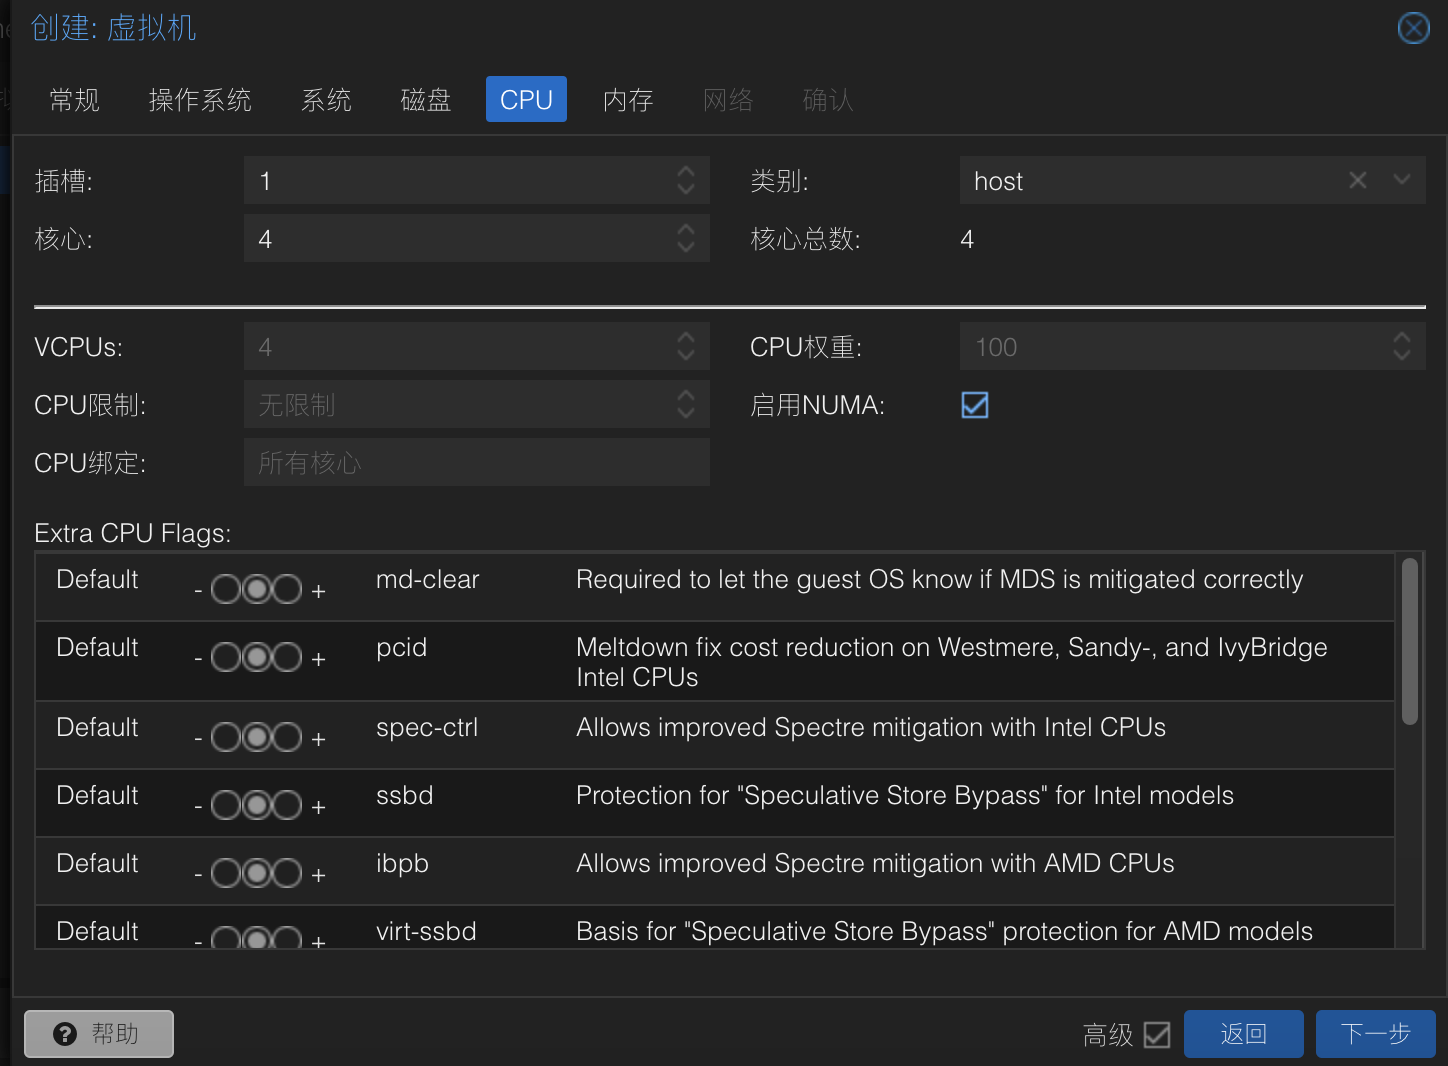Open the 磁盘 tab
The height and width of the screenshot is (1066, 1448).
(426, 99)
